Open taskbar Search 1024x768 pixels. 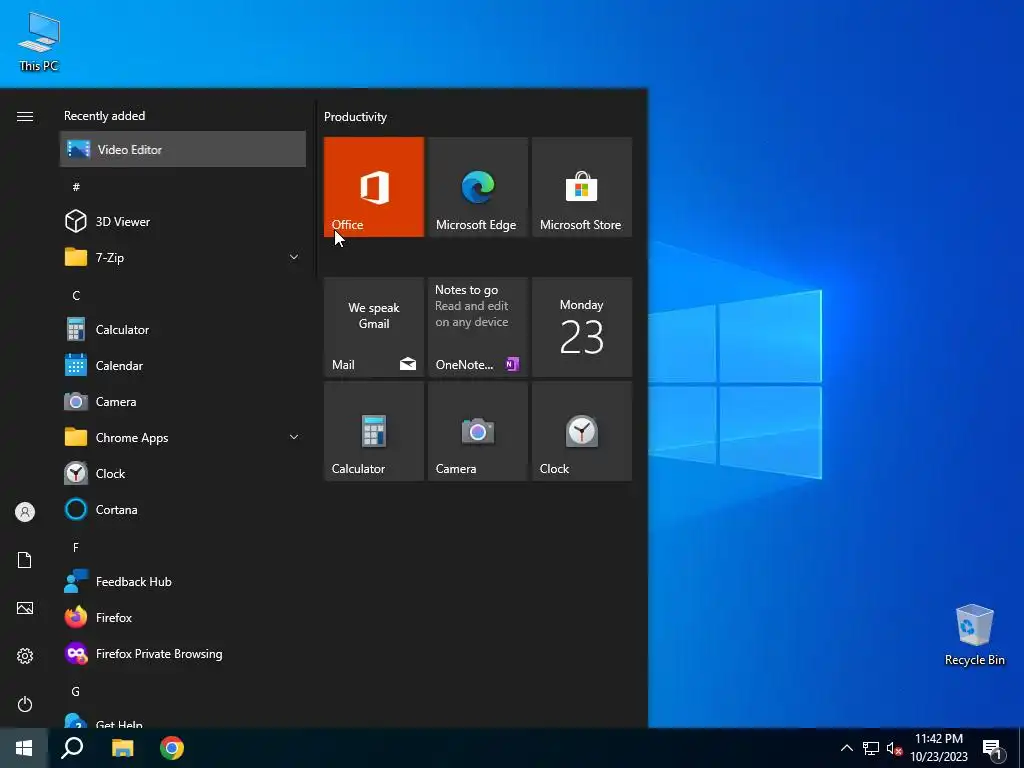tap(72, 748)
